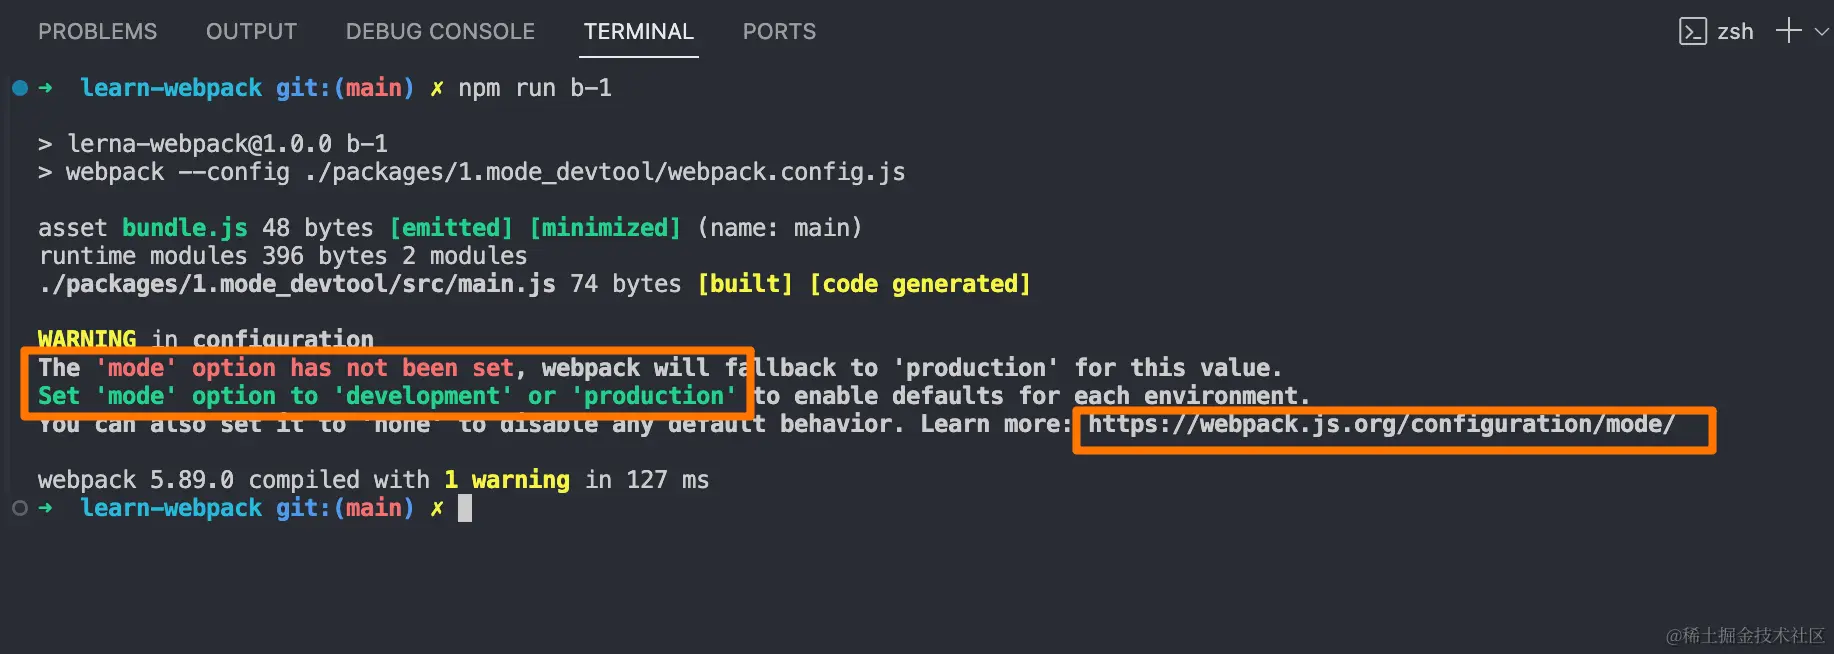Click the zsh terminal label
Image resolution: width=1834 pixels, height=654 pixels.
pyautogui.click(x=1735, y=32)
